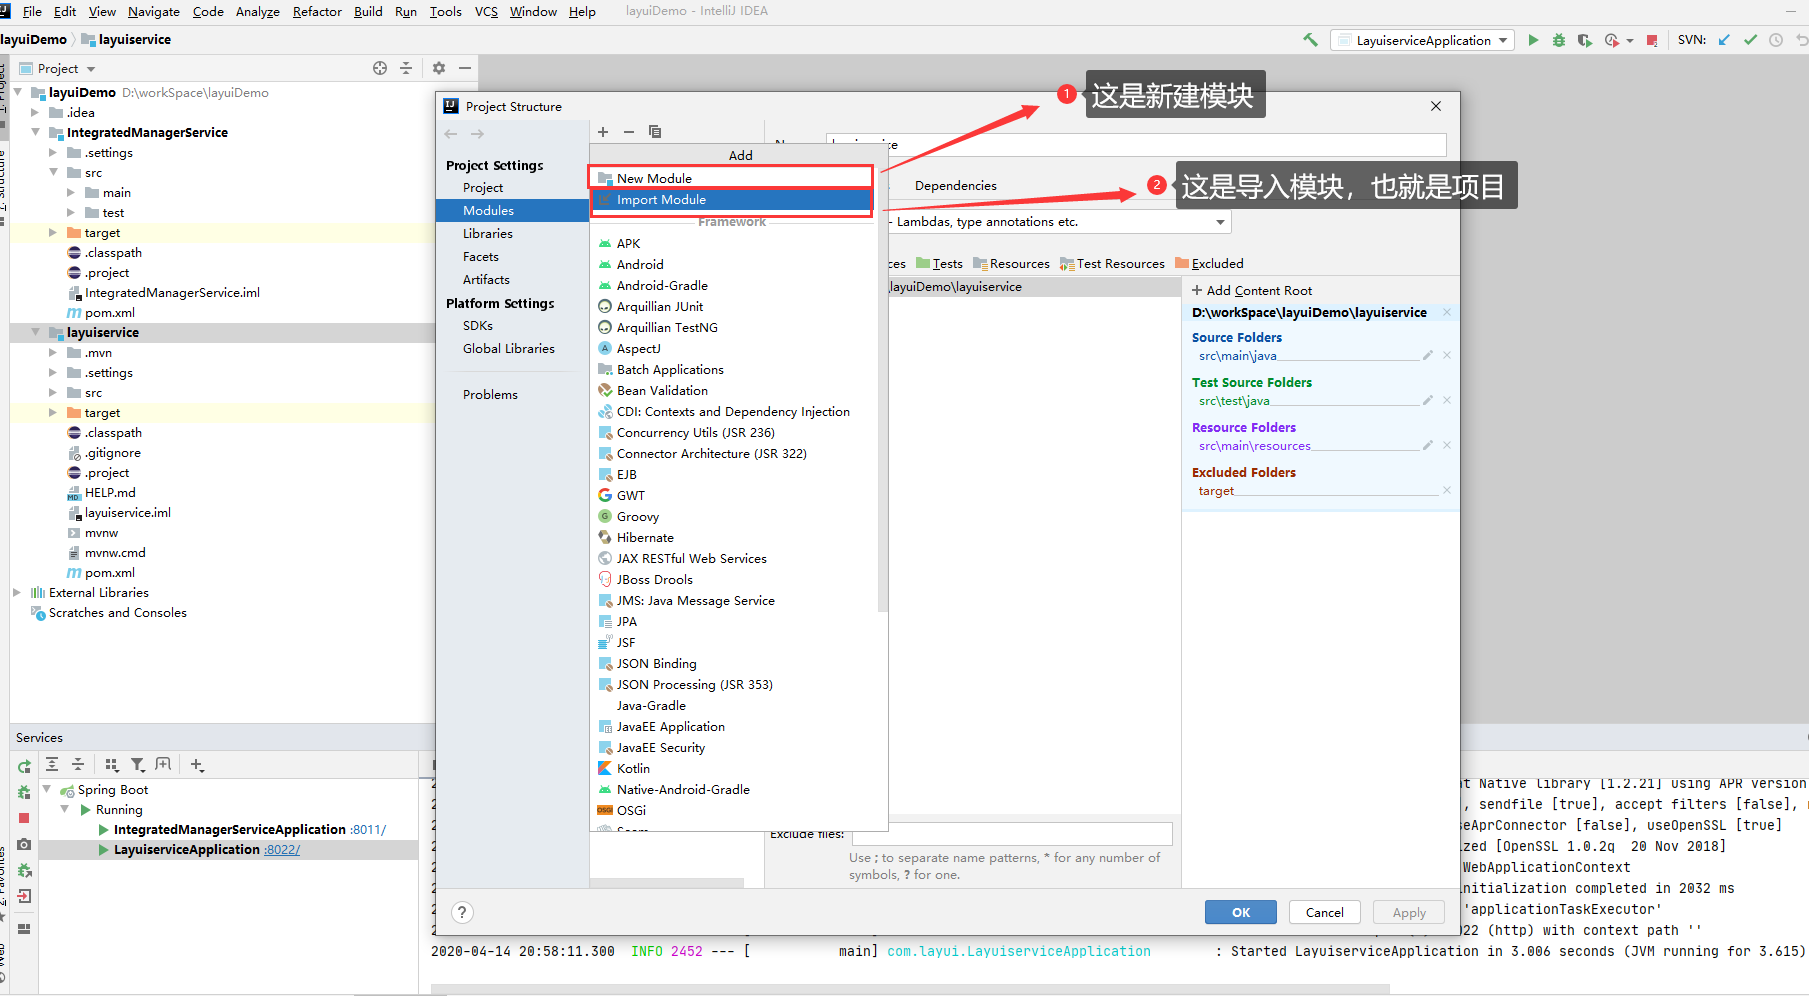This screenshot has width=1809, height=996.
Task: Open SVN history with the clock icon
Action: pos(1776,40)
